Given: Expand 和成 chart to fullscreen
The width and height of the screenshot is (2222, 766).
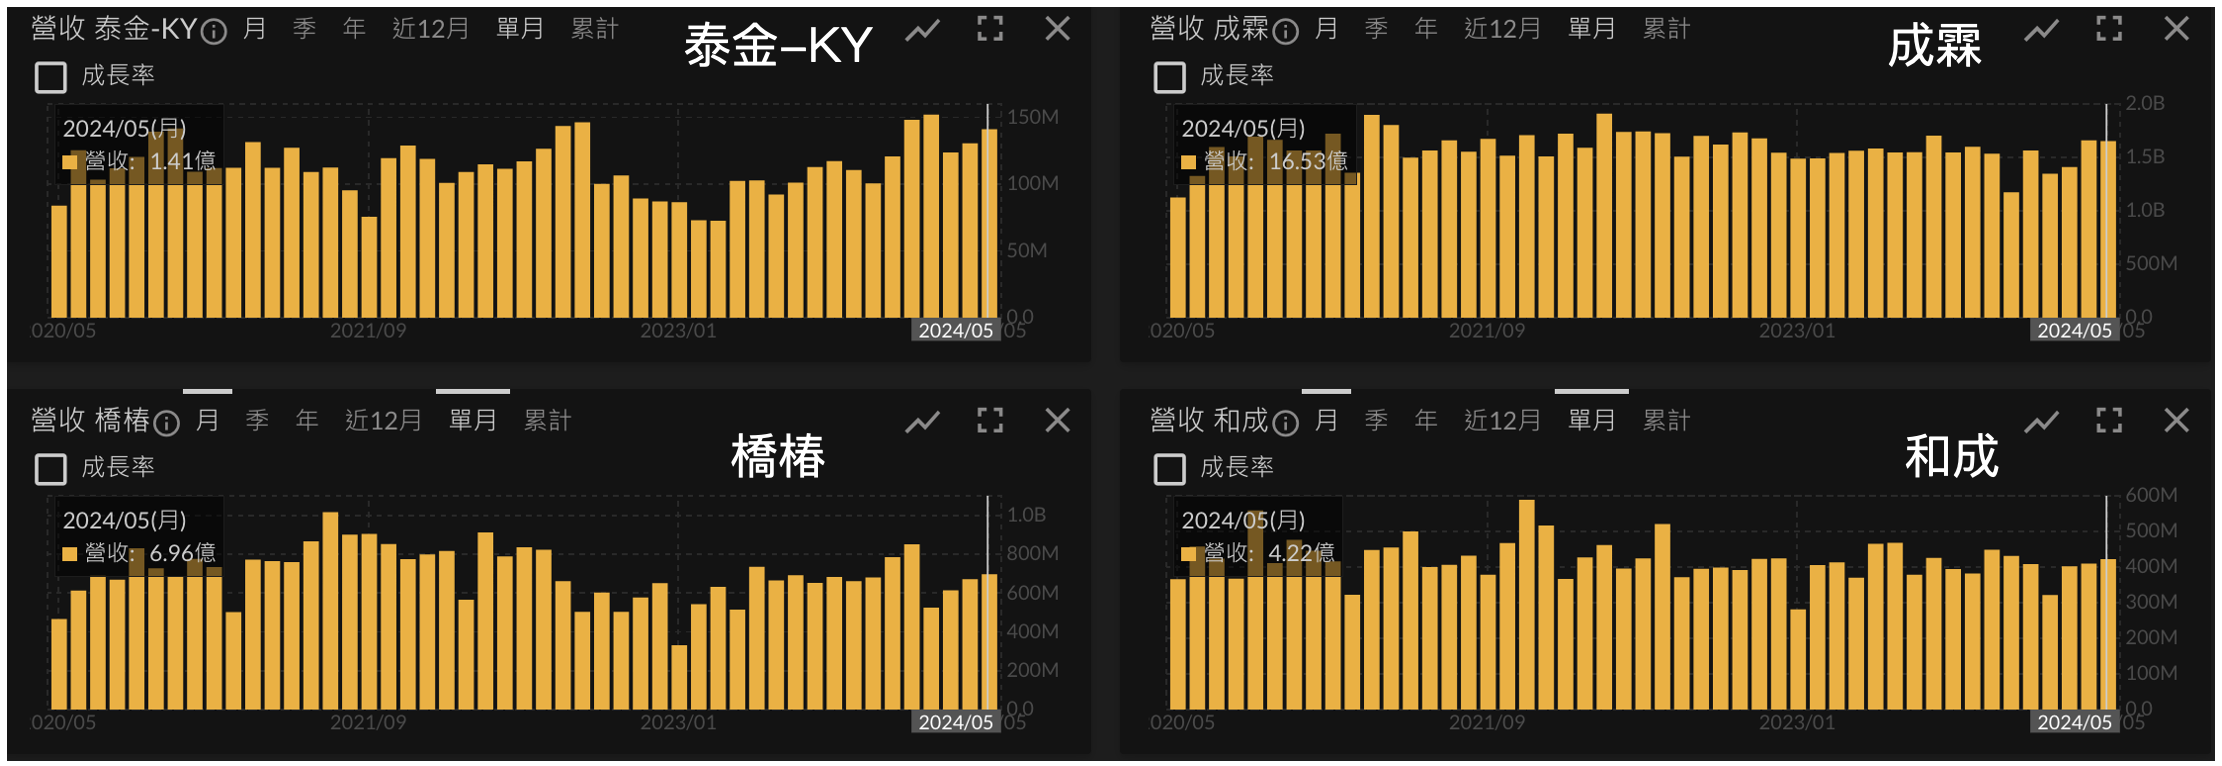Looking at the screenshot, I should (2109, 421).
